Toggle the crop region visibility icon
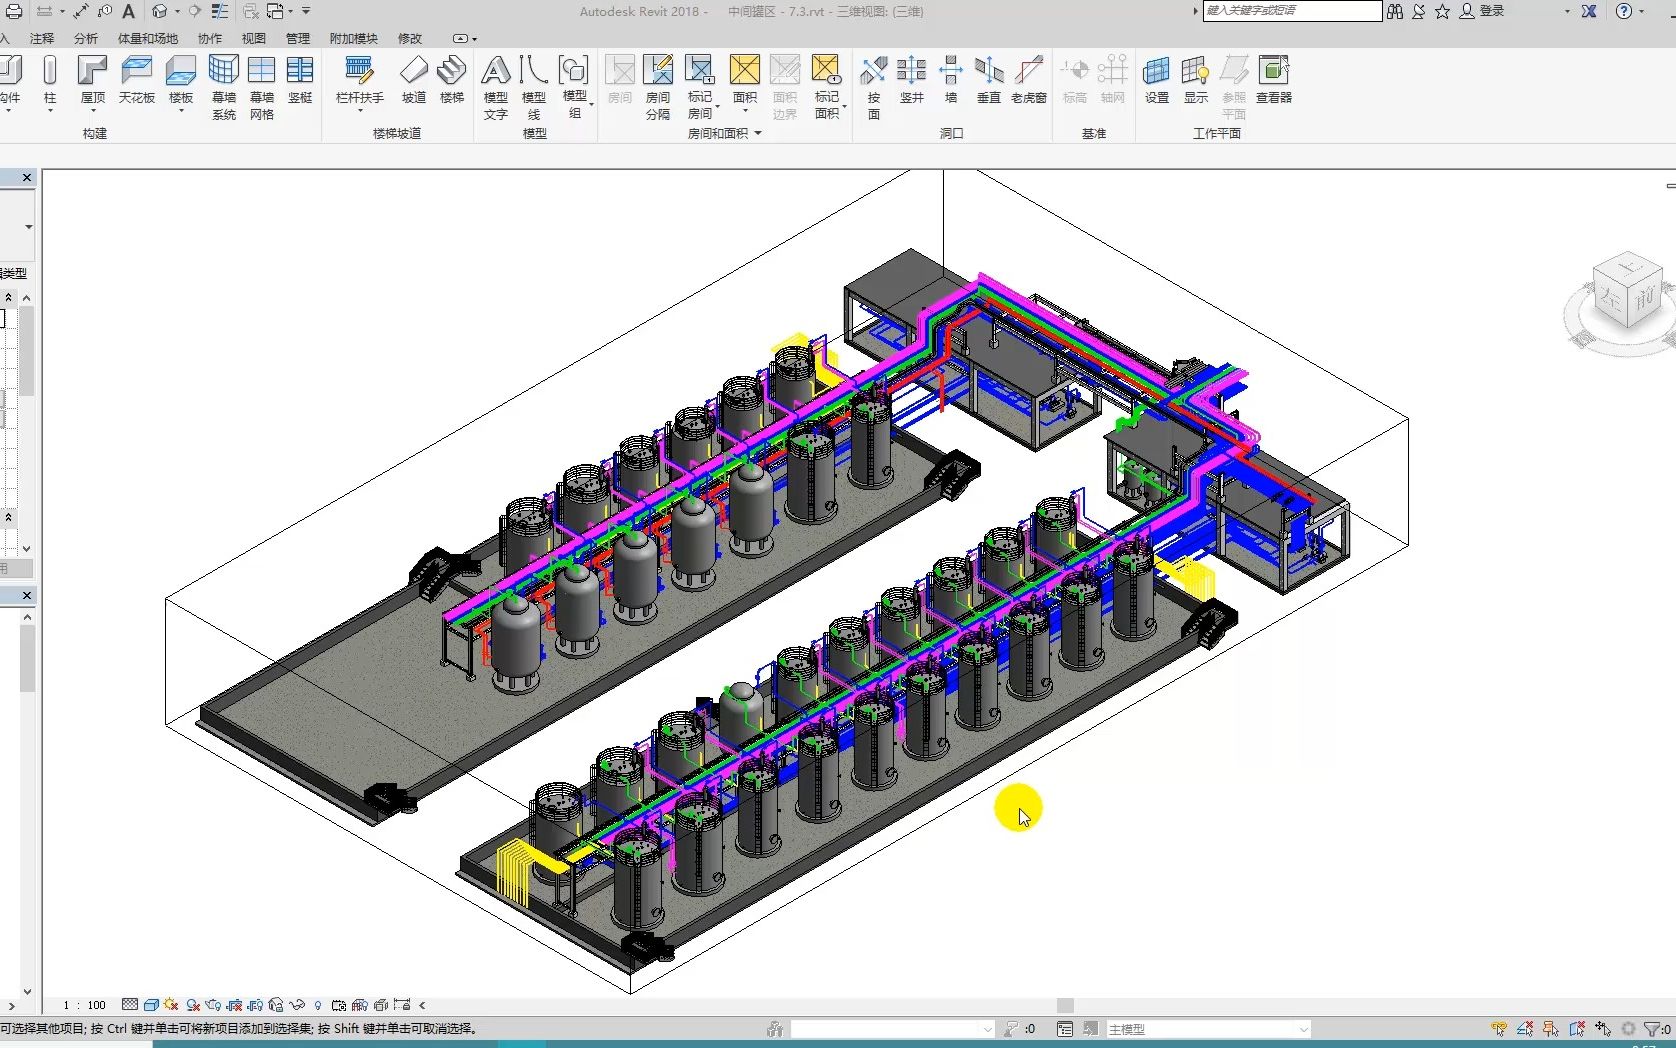Image resolution: width=1676 pixels, height=1048 pixels. 257,1005
